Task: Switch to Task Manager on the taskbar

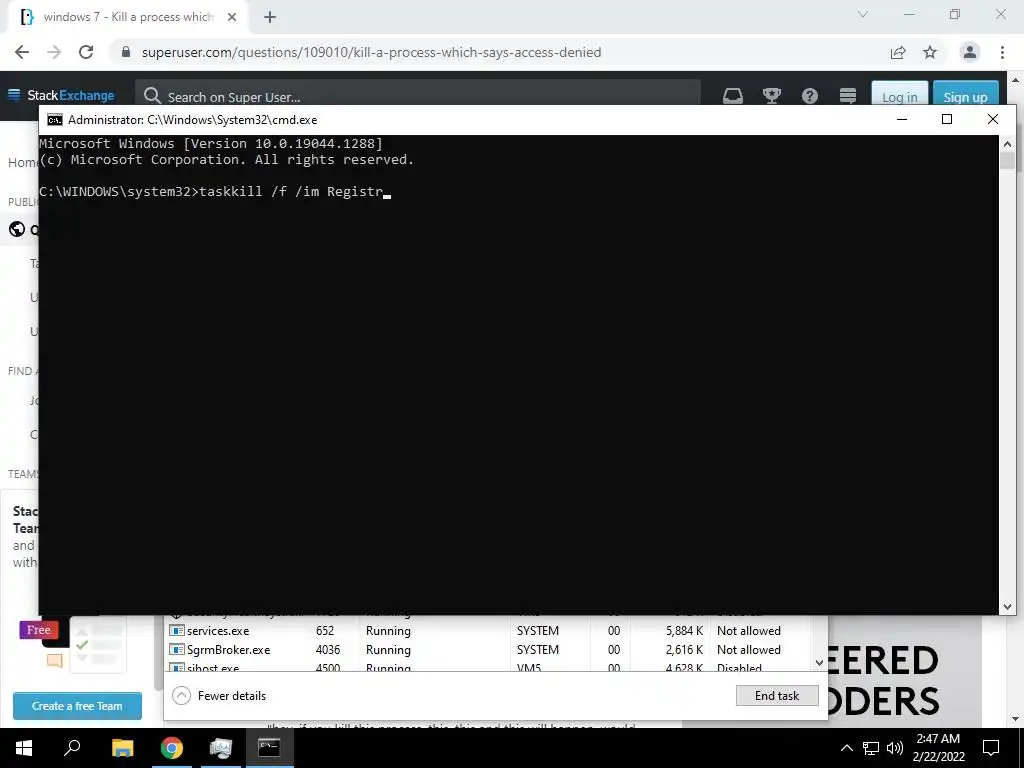Action: [221, 748]
